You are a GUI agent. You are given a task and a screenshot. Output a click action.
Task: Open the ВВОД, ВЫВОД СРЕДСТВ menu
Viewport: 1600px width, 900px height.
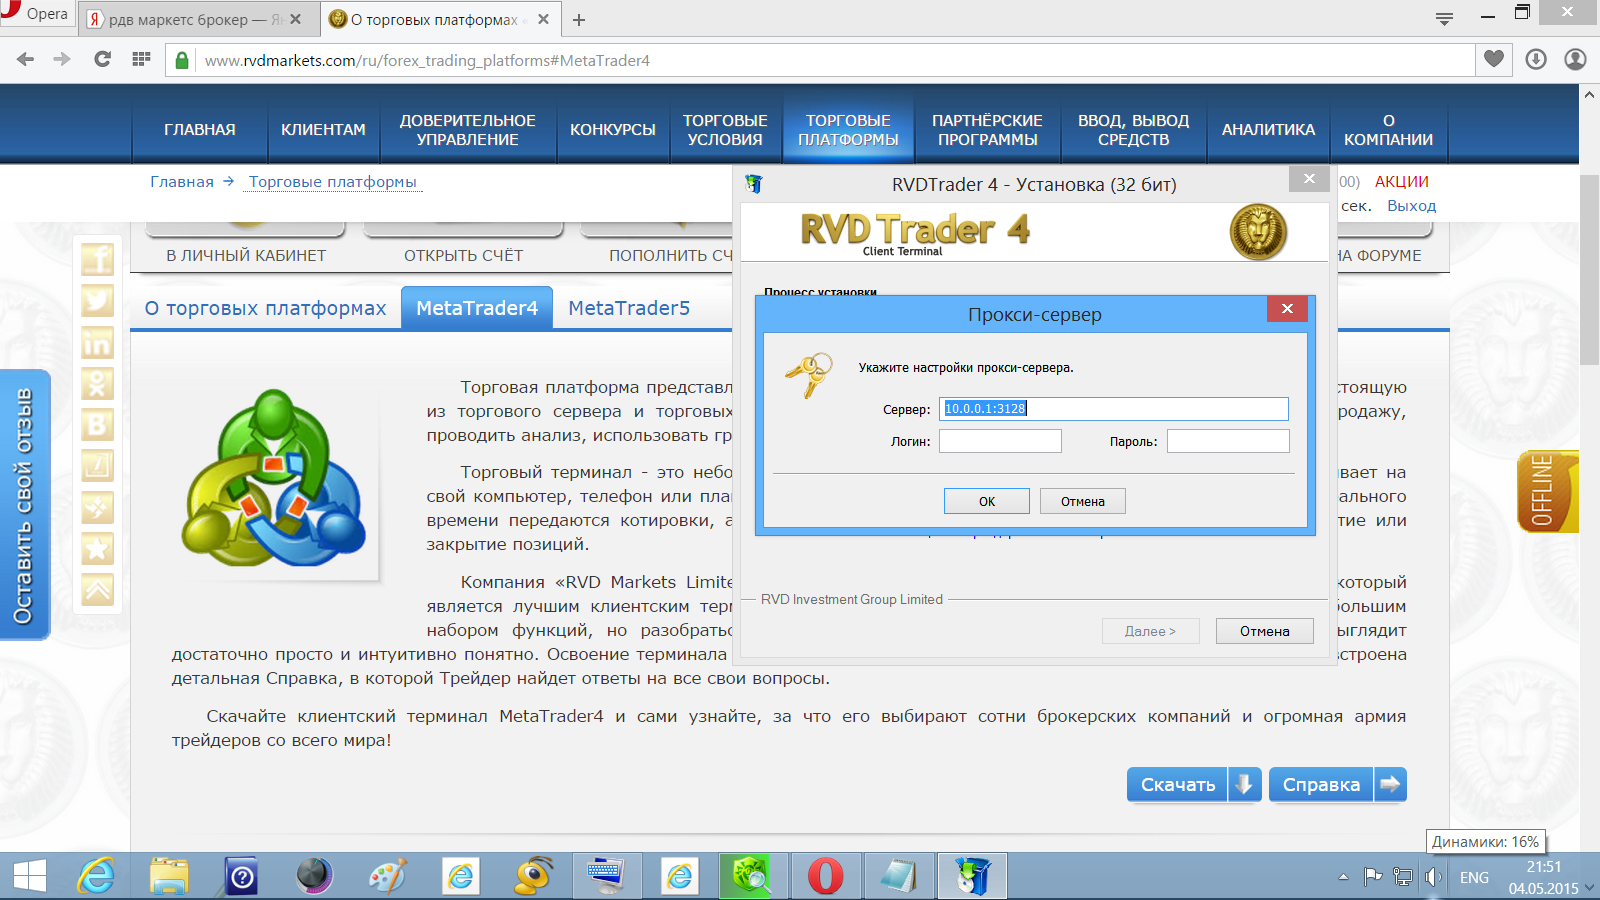click(1134, 130)
